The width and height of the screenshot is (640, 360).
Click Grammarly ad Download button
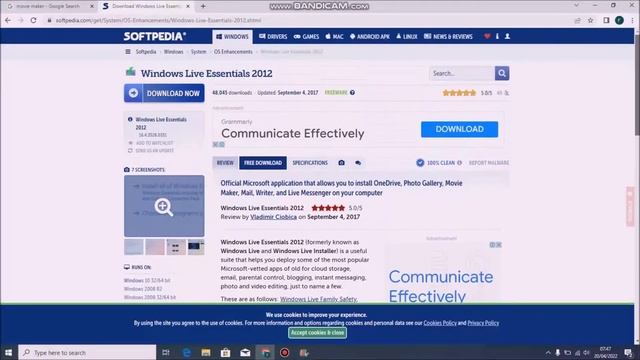pos(460,129)
